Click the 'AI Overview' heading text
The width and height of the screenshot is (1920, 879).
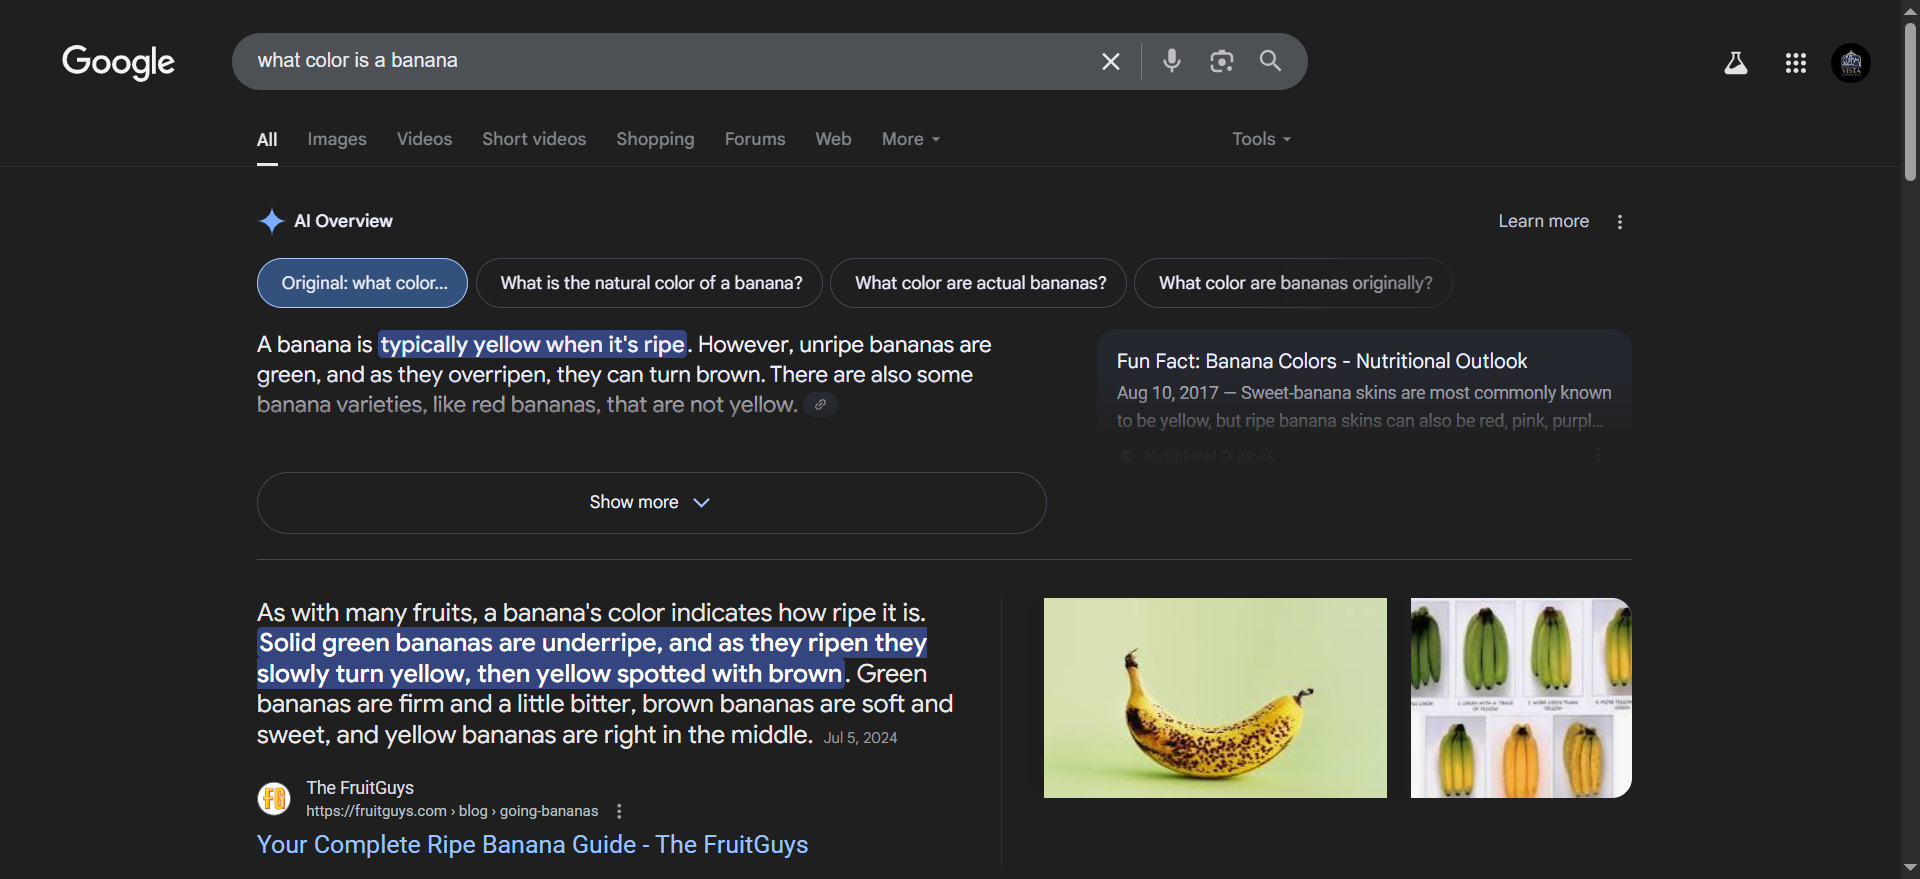tap(343, 221)
